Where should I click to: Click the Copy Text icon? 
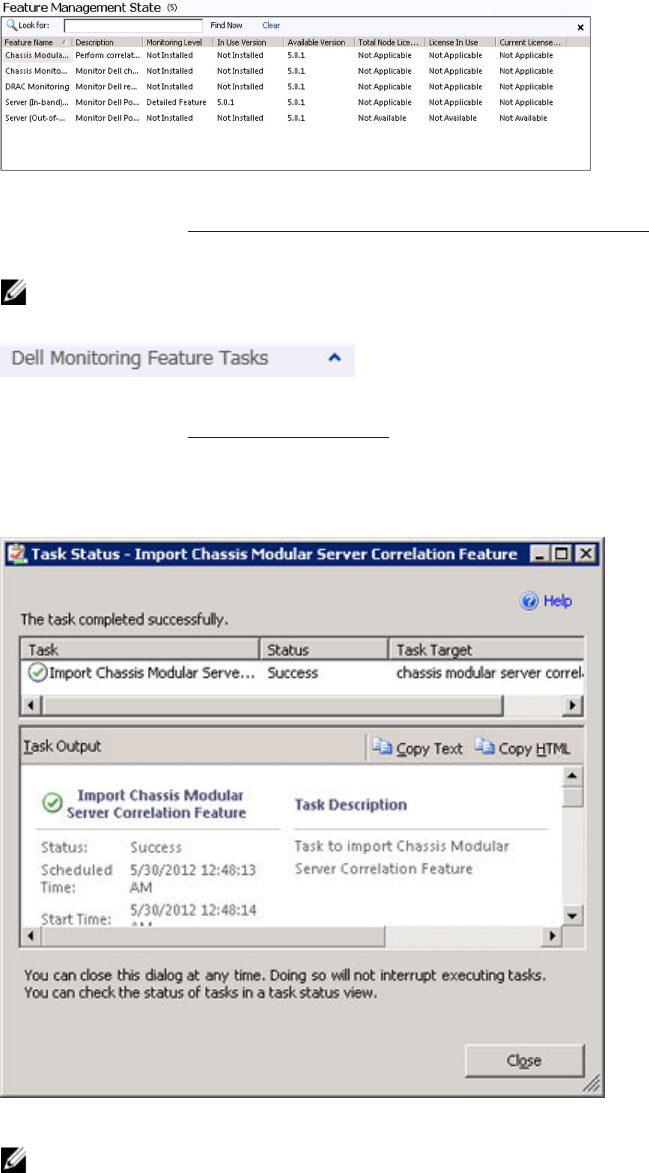pos(382,747)
